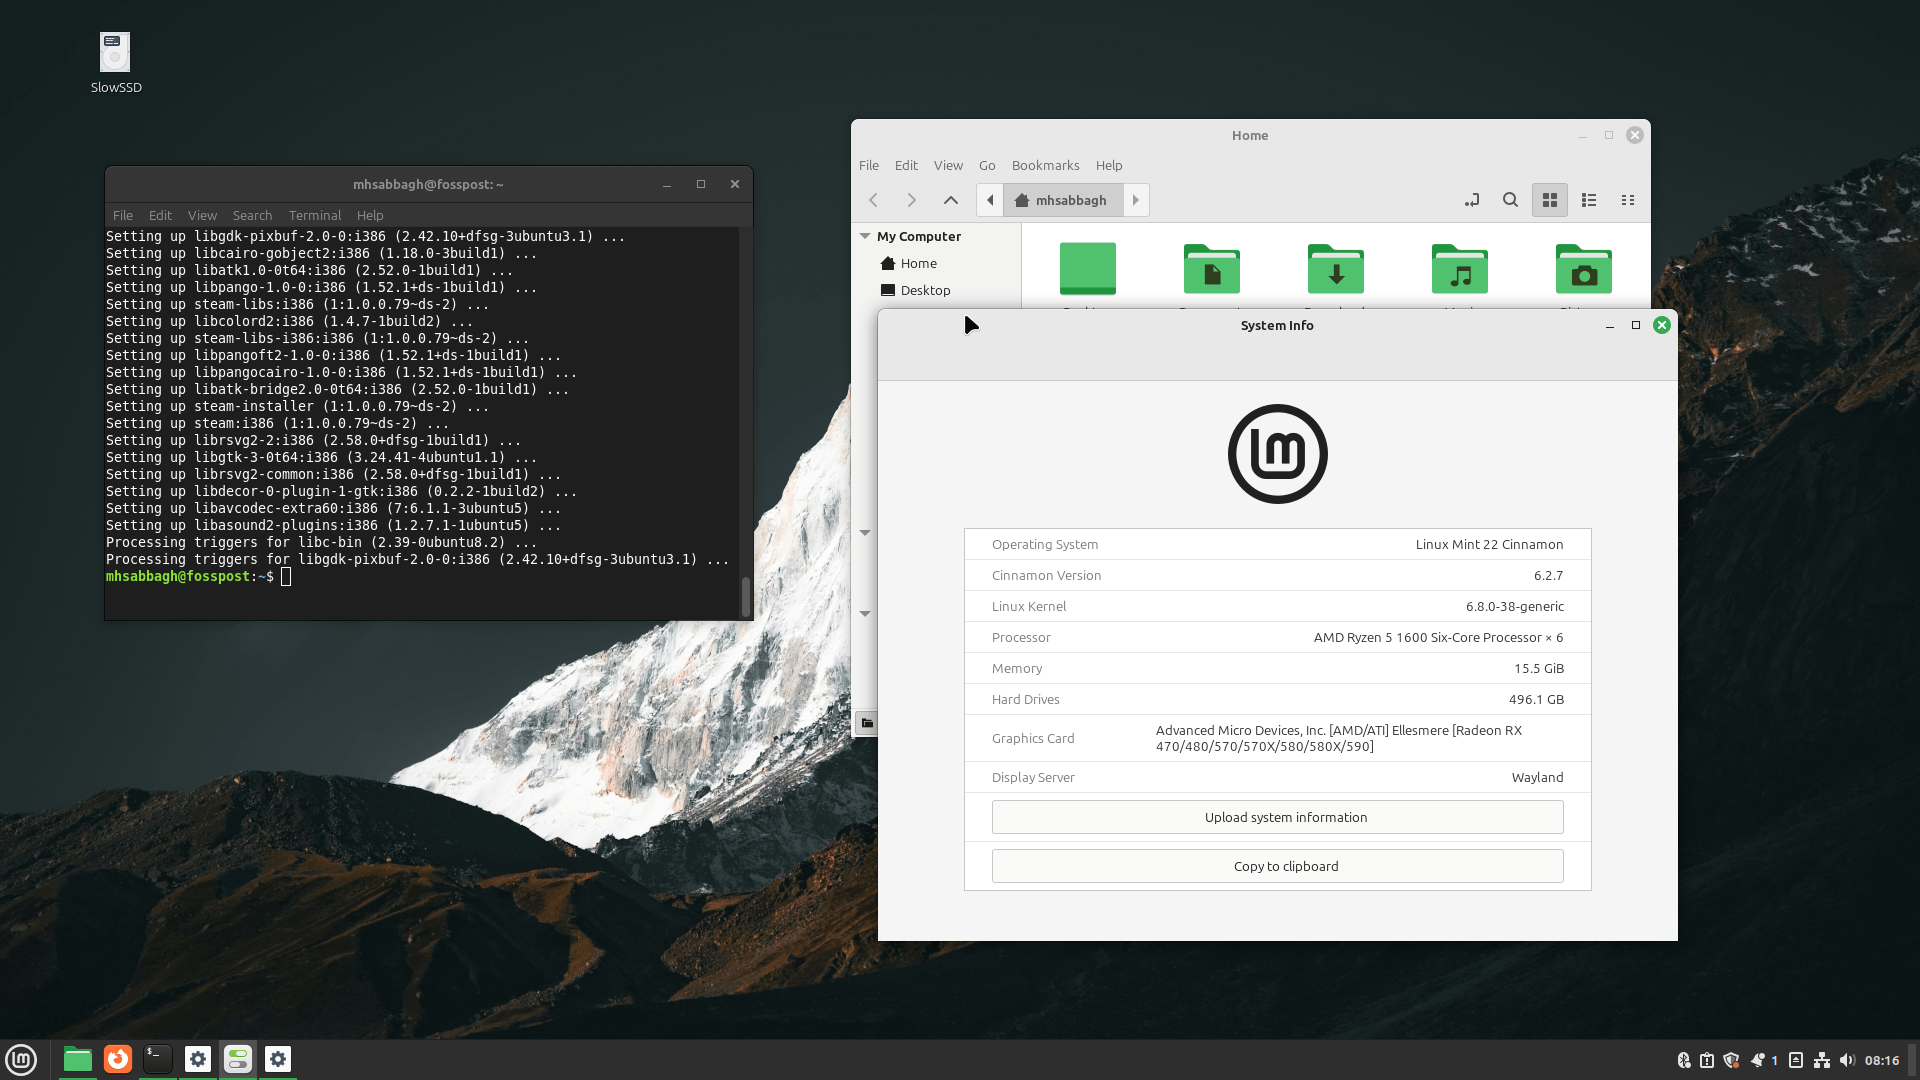
Task: Click the Downloads folder thumbnail
Action: (1335, 268)
